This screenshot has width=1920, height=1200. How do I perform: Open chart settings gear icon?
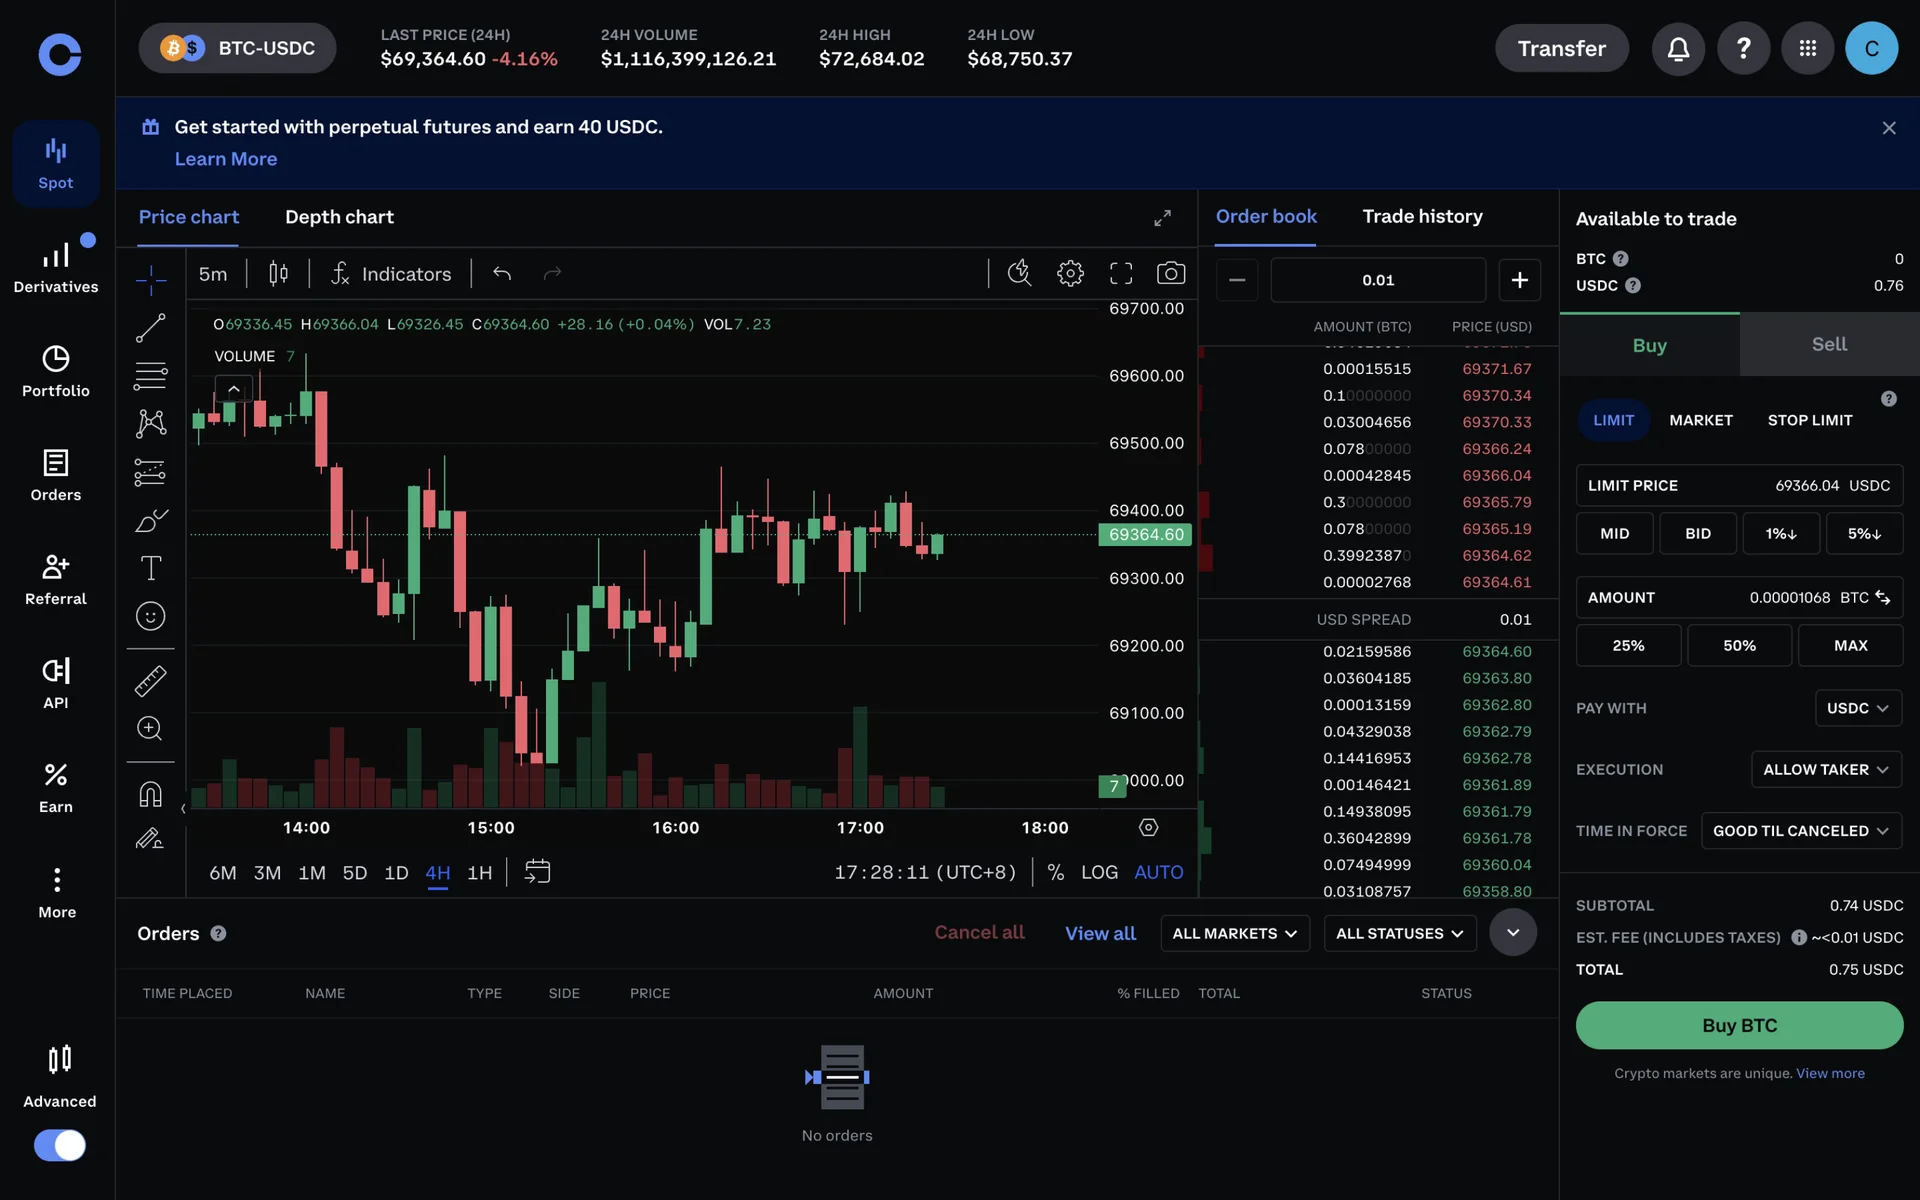(1070, 273)
